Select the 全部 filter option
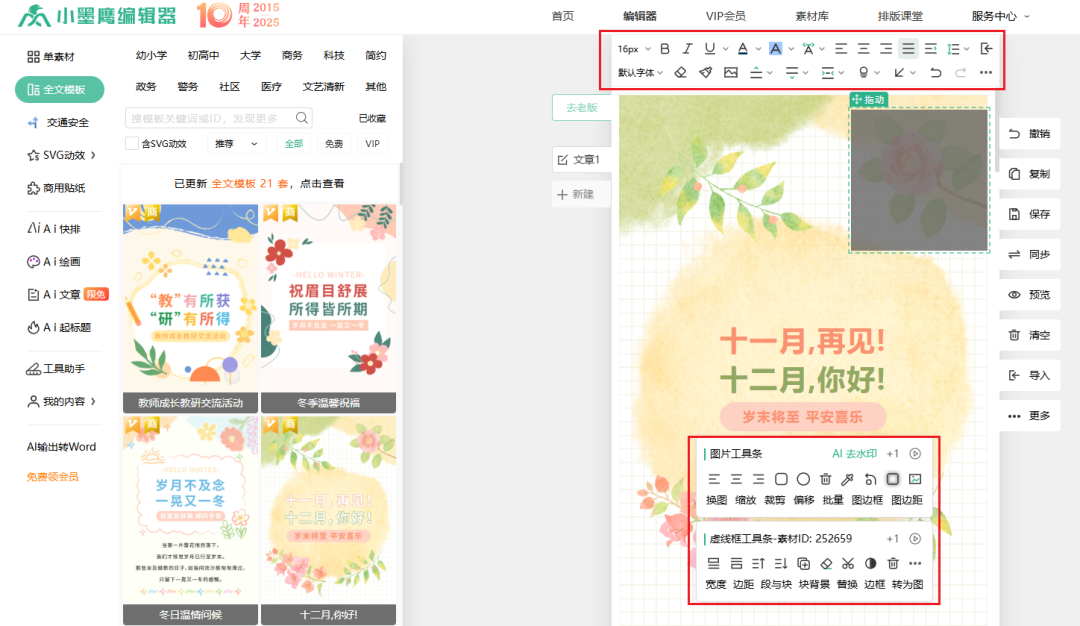The image size is (1080, 626). (294, 143)
